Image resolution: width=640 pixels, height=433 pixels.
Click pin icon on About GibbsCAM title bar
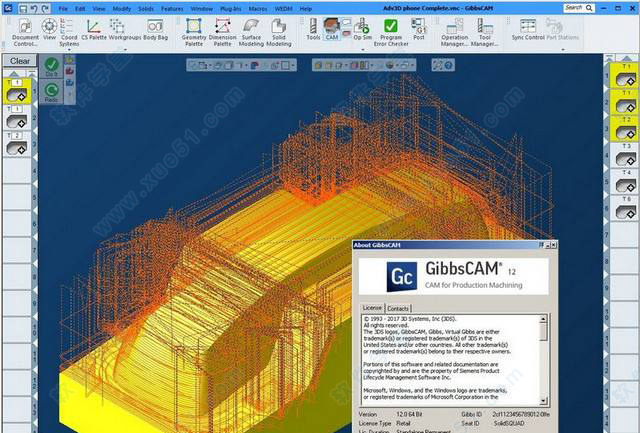point(542,245)
